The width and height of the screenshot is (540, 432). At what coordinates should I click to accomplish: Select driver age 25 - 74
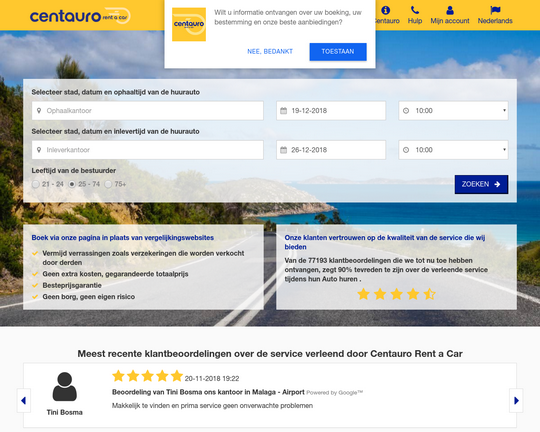point(72,184)
